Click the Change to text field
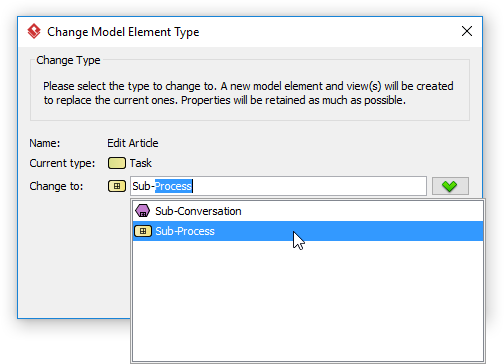The width and height of the screenshot is (504, 364). (x=278, y=186)
